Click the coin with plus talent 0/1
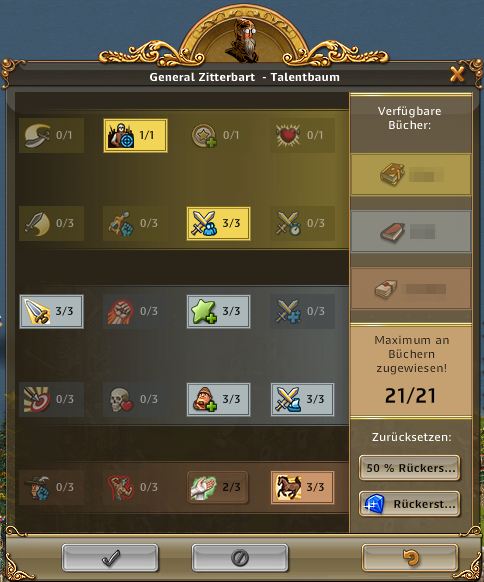 point(219,135)
